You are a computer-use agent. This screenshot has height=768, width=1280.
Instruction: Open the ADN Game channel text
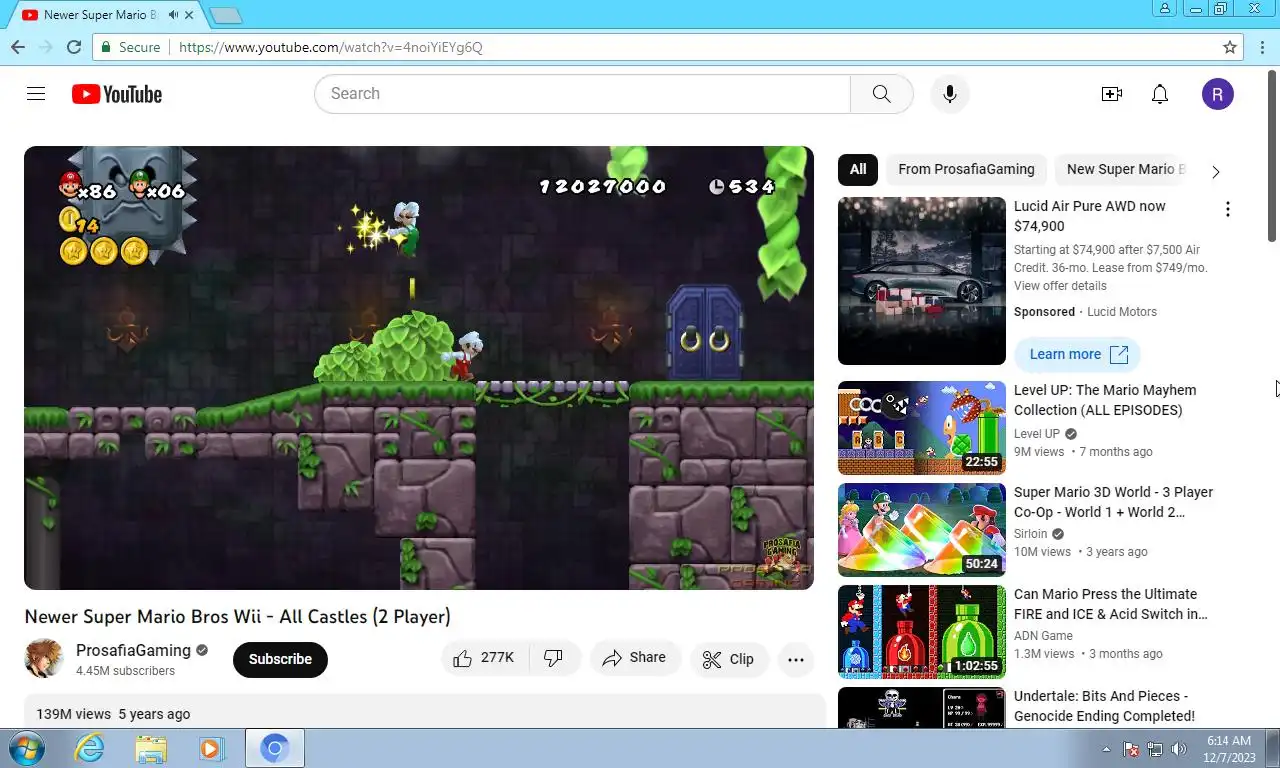1043,636
